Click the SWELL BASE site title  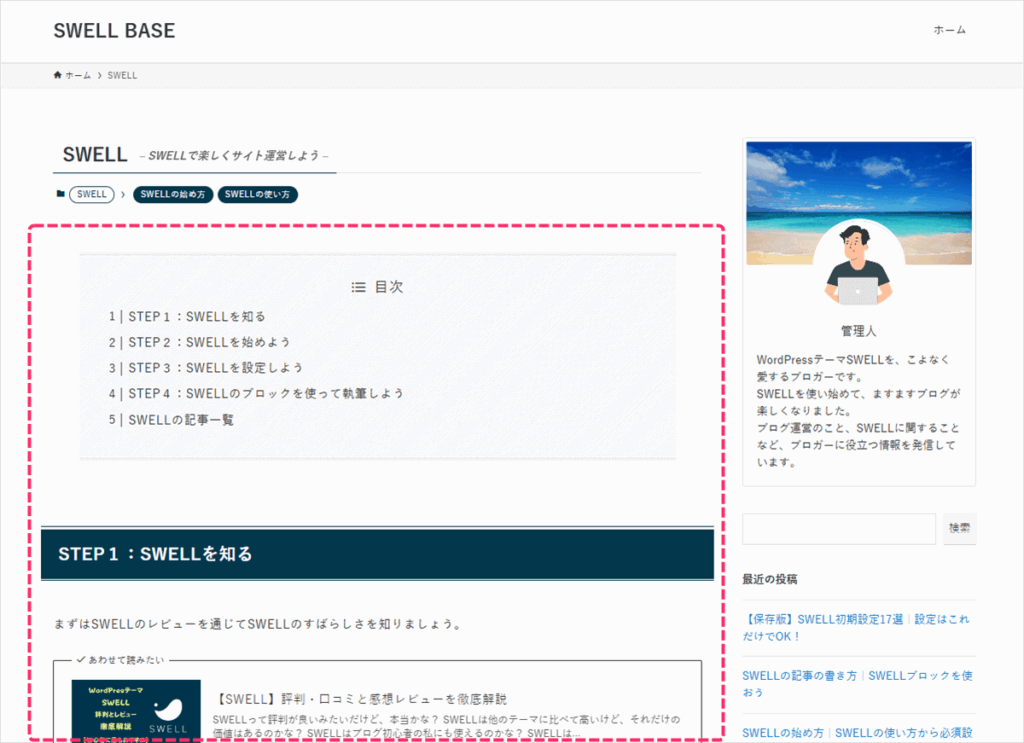click(114, 31)
